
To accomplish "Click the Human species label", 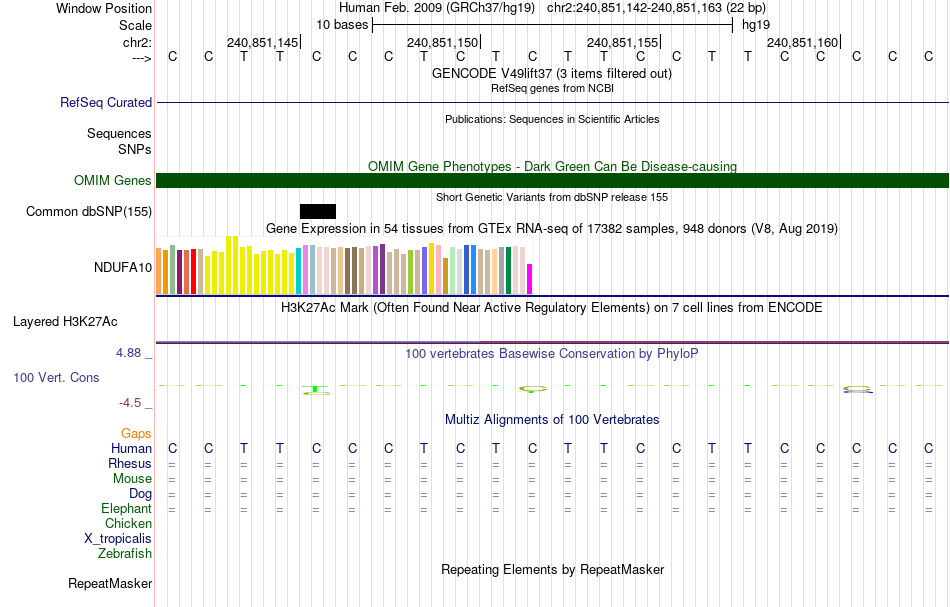I will [x=131, y=448].
